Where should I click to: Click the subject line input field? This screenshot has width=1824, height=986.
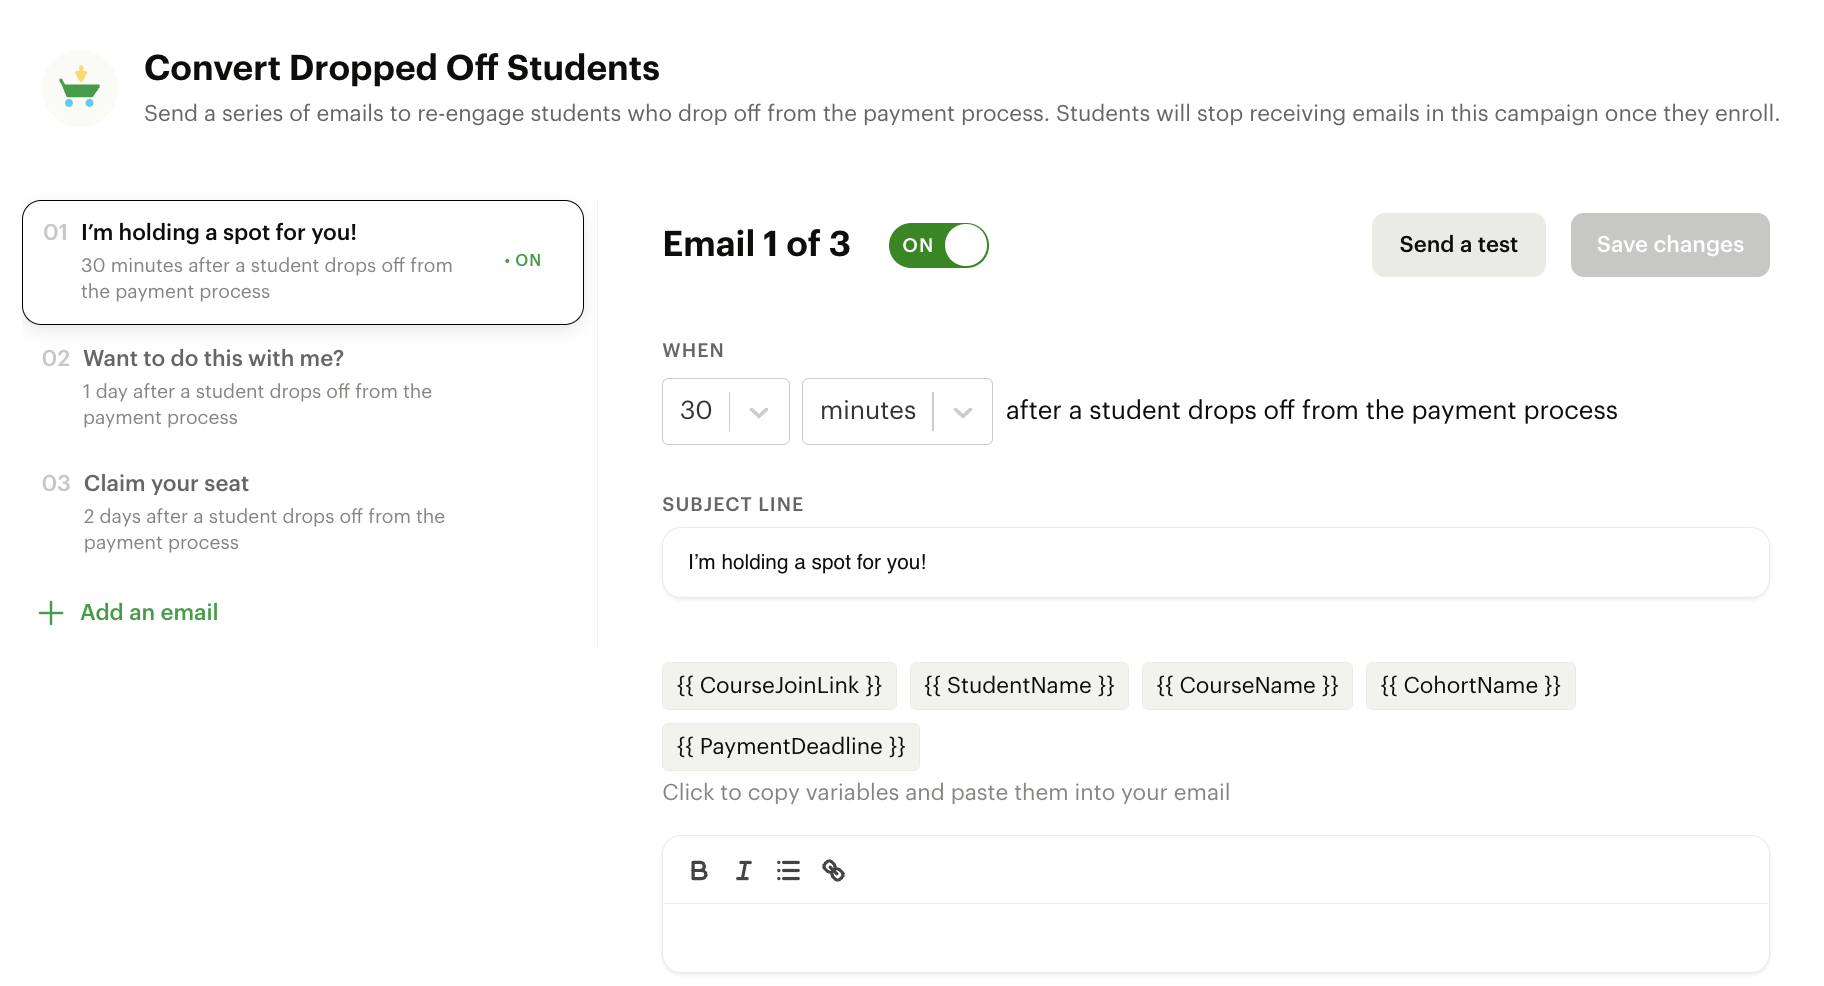pyautogui.click(x=1215, y=563)
